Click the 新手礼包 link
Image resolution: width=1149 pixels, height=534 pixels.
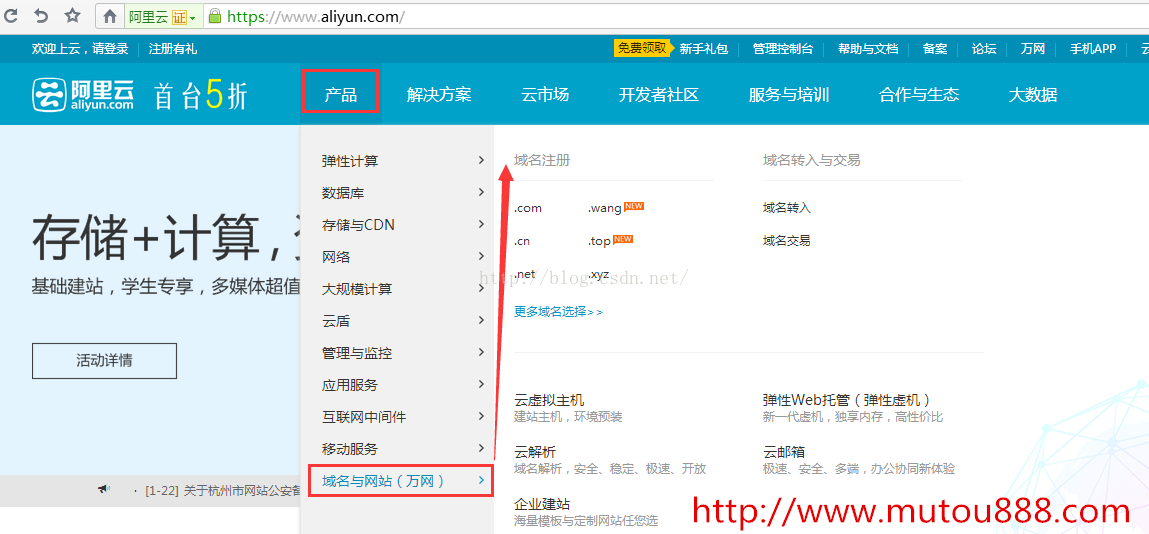(703, 49)
